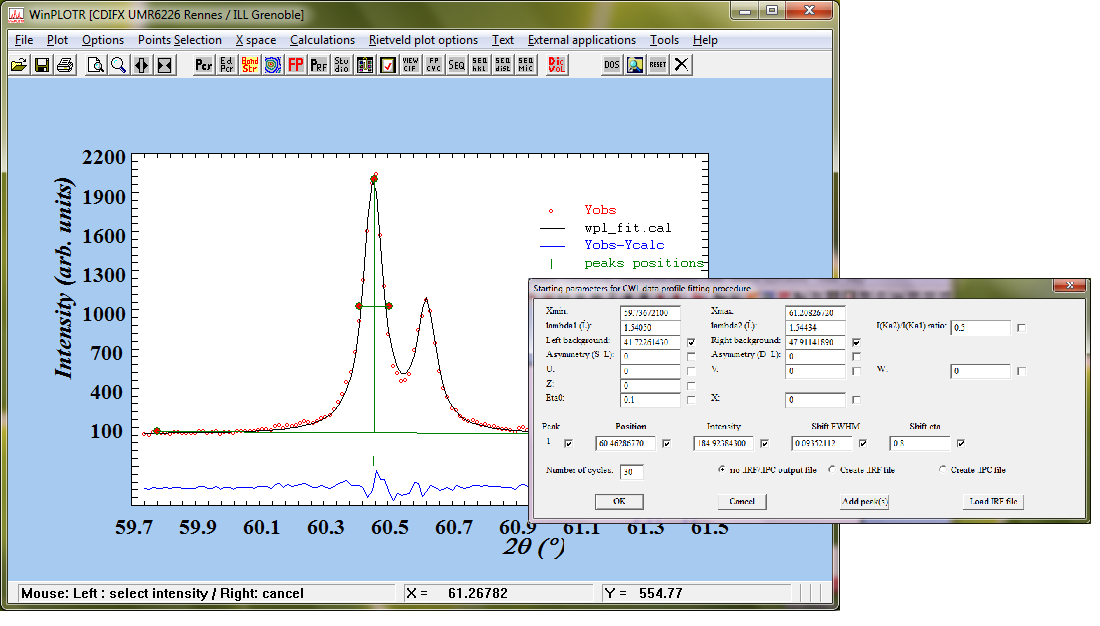Click the SEQ Mic toolbar icon

(x=526, y=65)
